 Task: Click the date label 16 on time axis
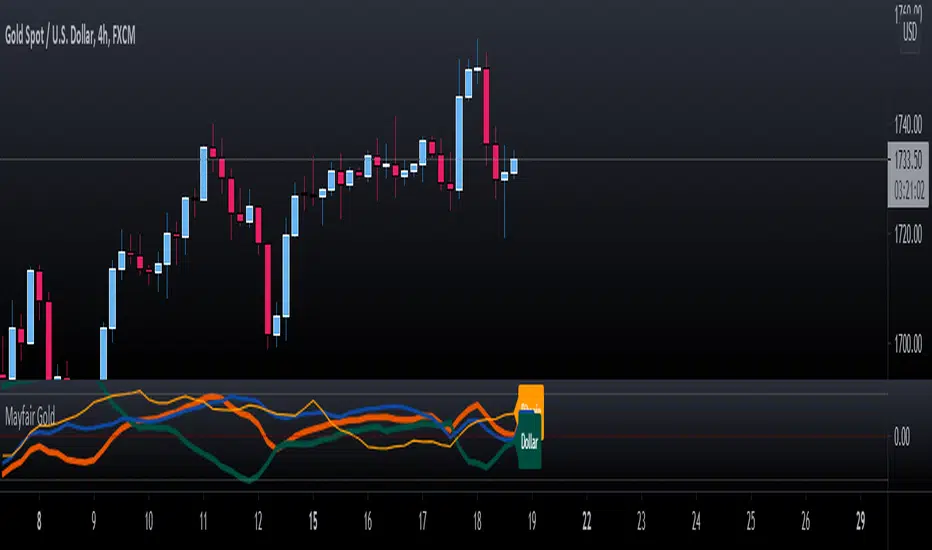pos(368,521)
